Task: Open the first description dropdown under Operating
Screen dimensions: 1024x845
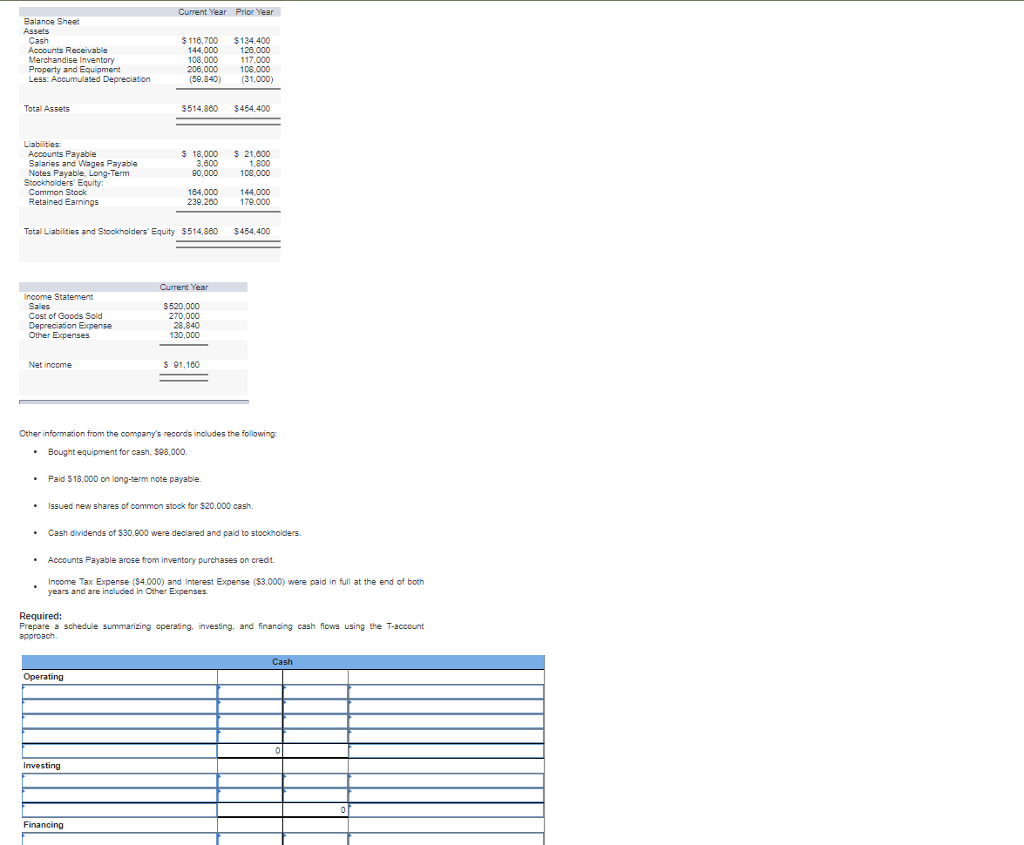Action: click(120, 690)
